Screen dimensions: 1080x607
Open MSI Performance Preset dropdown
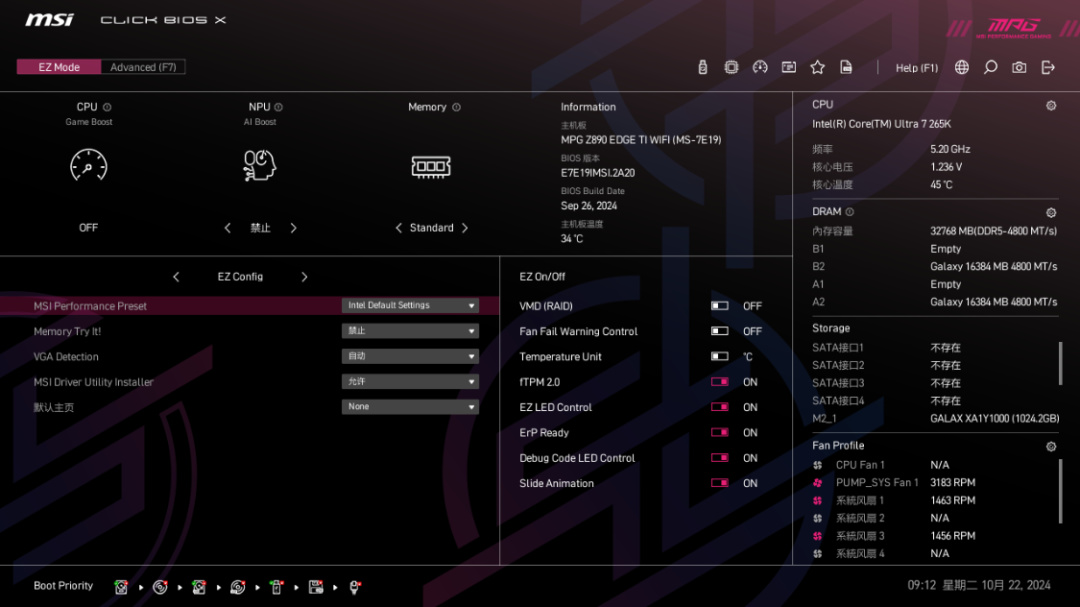(x=410, y=305)
